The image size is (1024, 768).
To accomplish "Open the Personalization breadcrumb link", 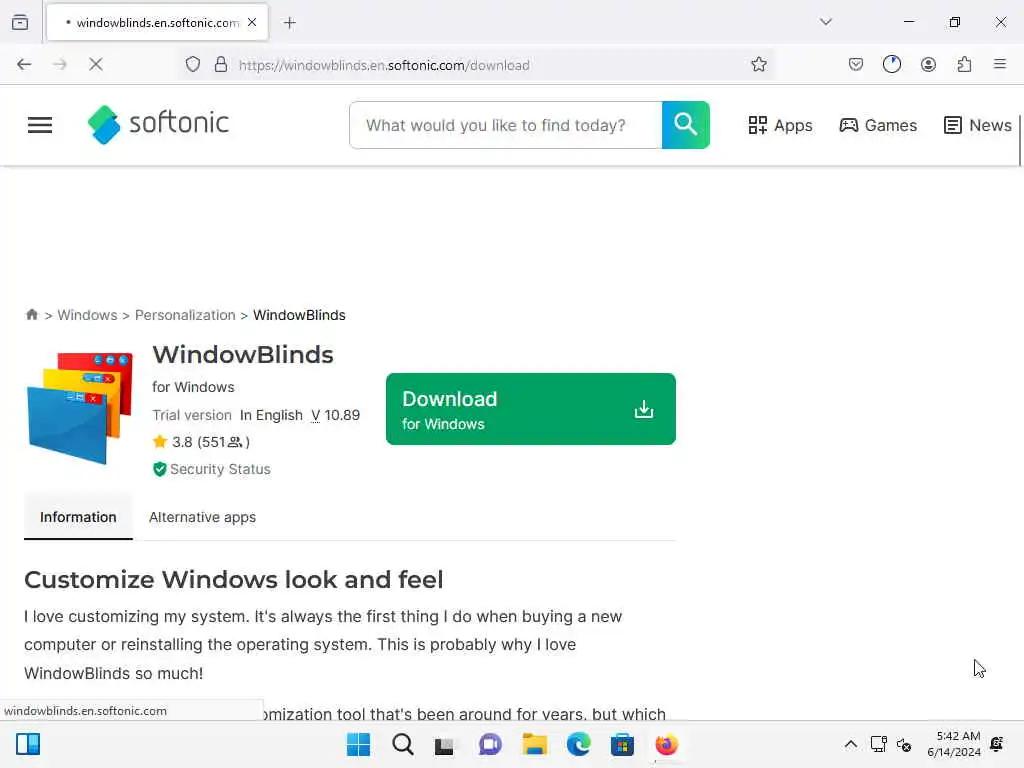I will pos(185,315).
